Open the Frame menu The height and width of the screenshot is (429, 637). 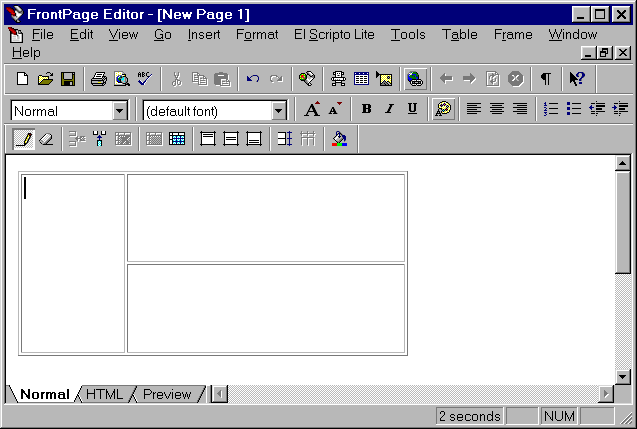513,35
